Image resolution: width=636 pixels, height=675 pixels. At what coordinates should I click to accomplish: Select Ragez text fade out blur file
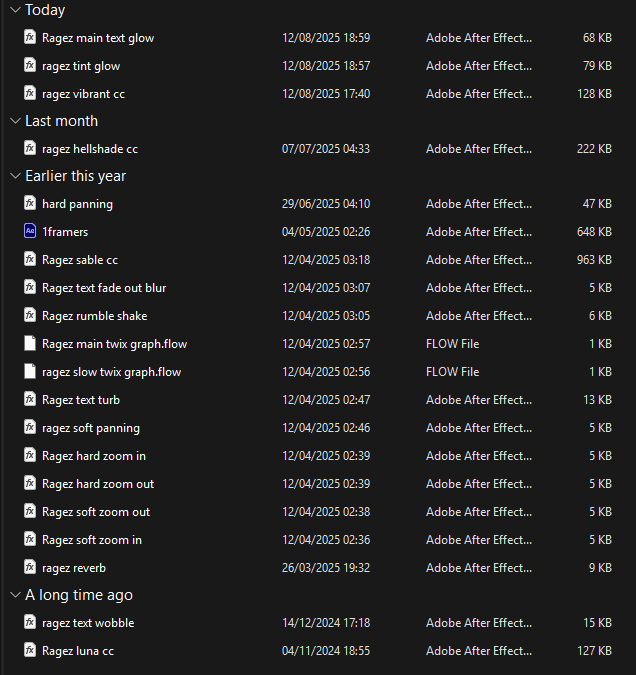(x=104, y=288)
